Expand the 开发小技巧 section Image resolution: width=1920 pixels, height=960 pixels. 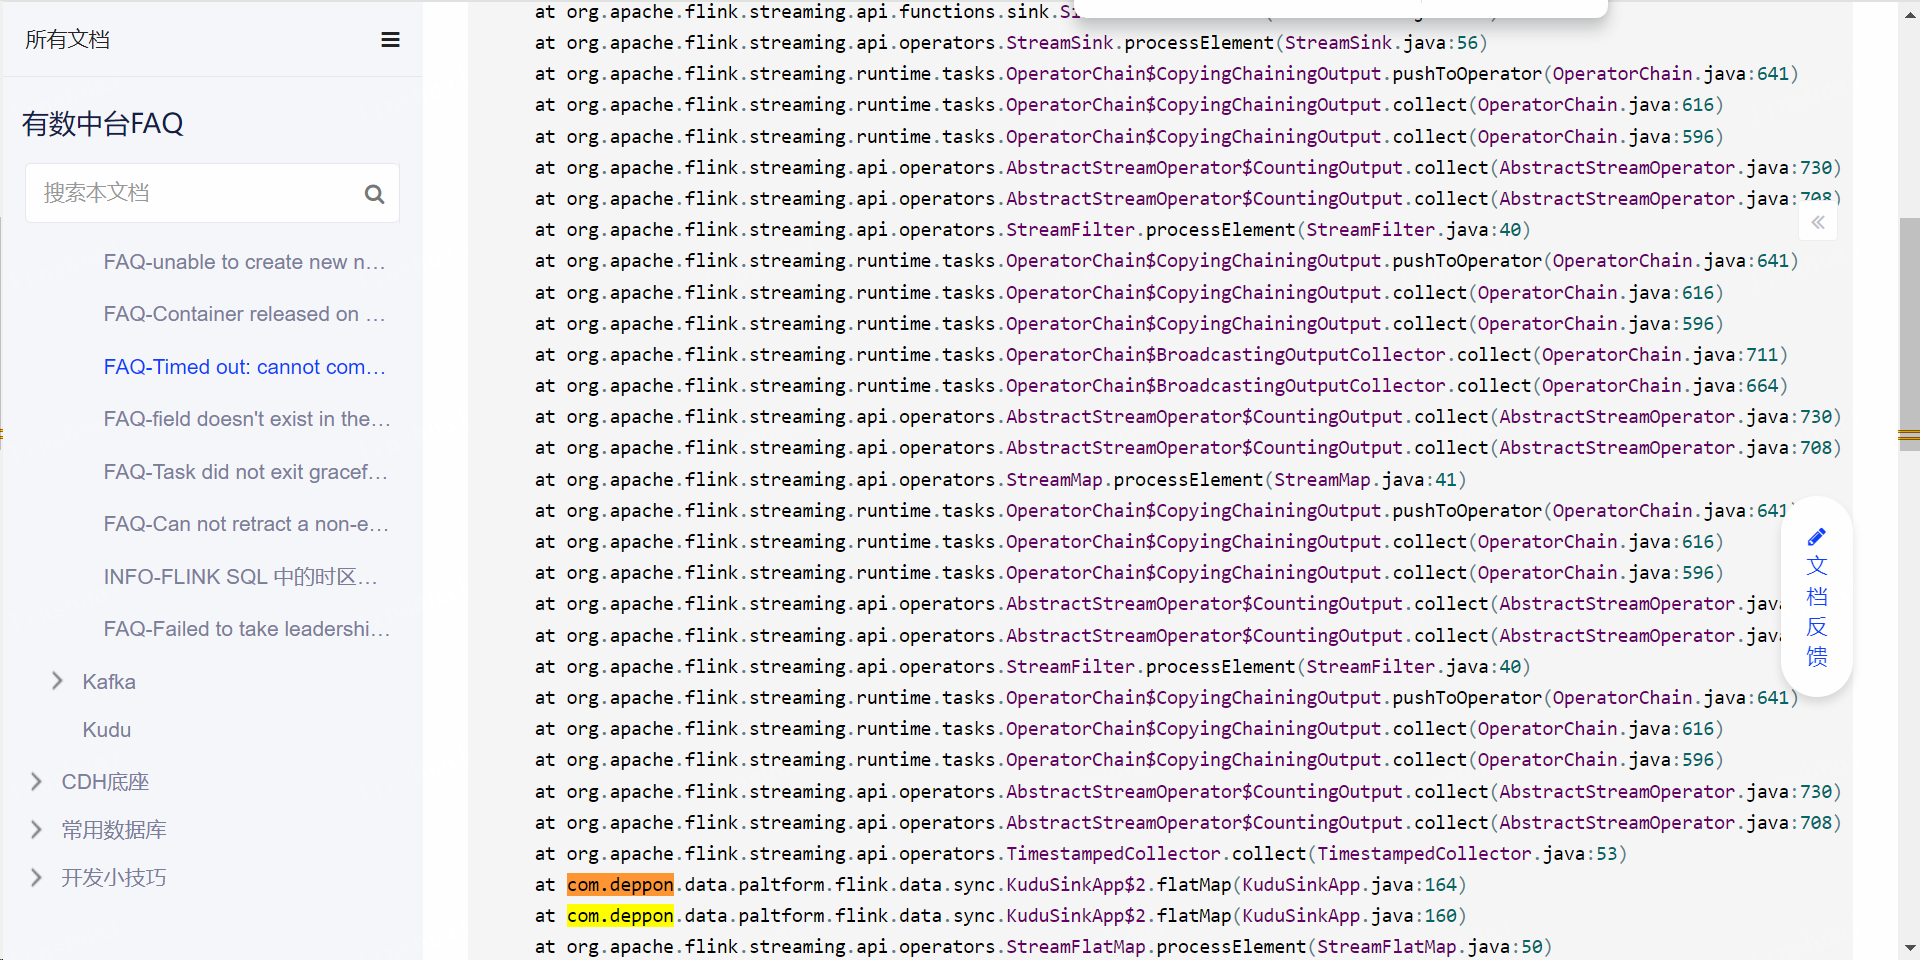click(36, 877)
